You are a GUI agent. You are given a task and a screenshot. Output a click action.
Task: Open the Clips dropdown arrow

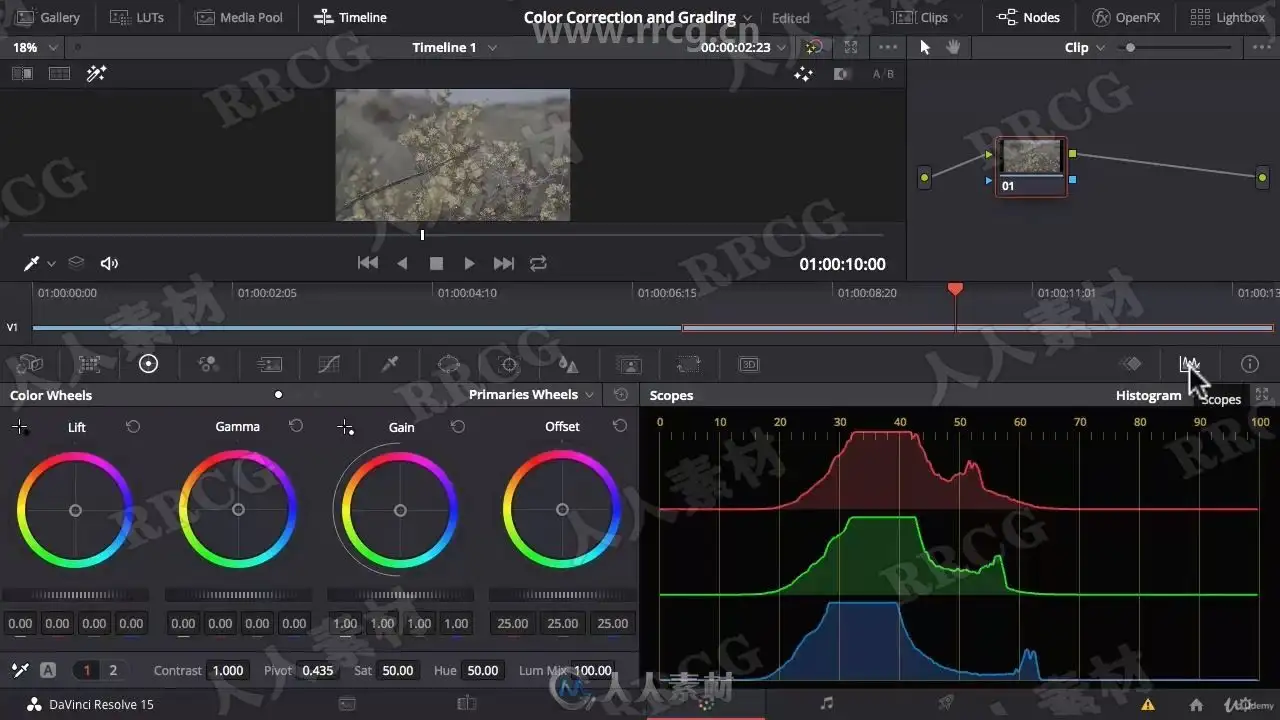[x=959, y=18]
